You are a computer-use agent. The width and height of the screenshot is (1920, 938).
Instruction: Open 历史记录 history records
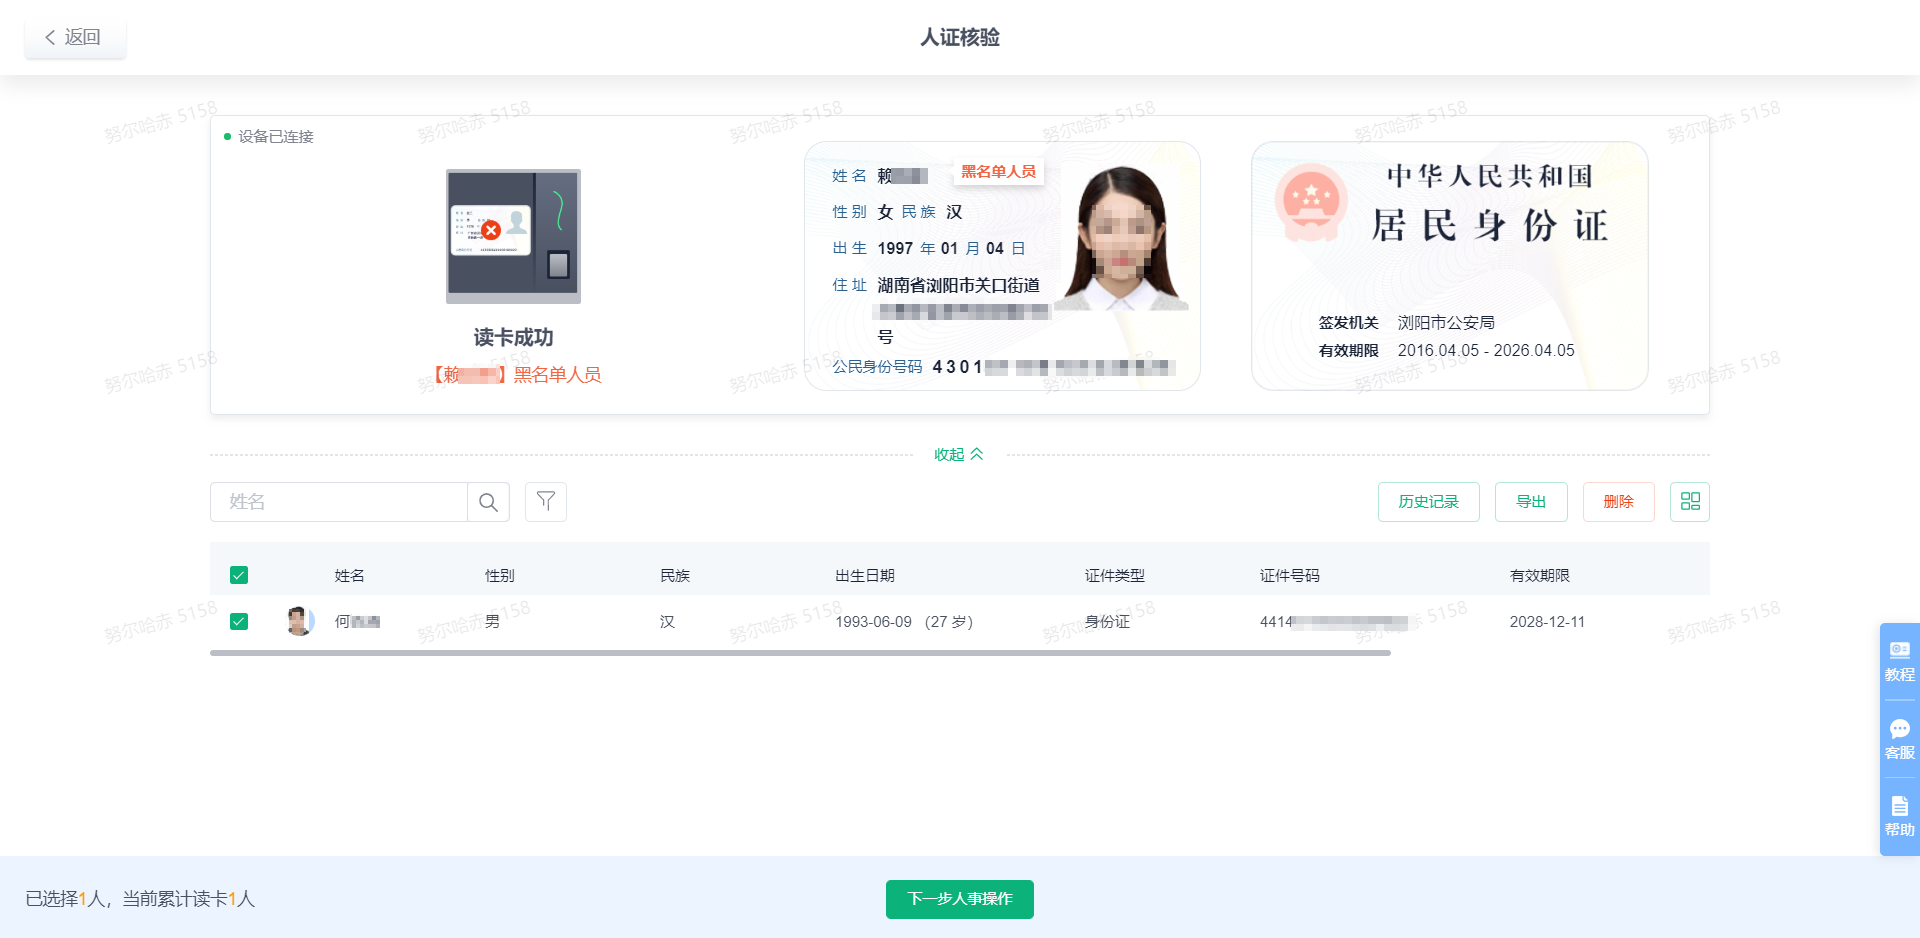tap(1429, 502)
